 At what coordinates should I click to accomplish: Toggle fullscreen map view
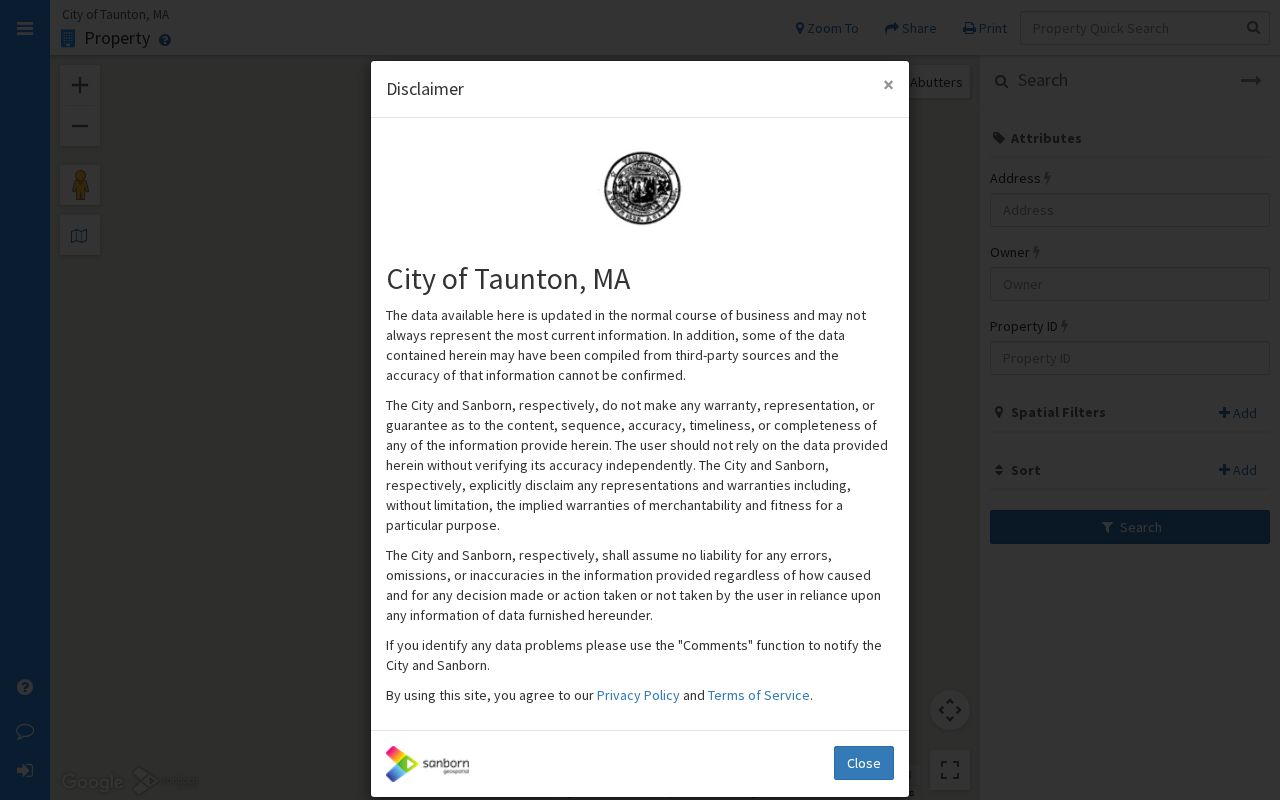(x=950, y=770)
